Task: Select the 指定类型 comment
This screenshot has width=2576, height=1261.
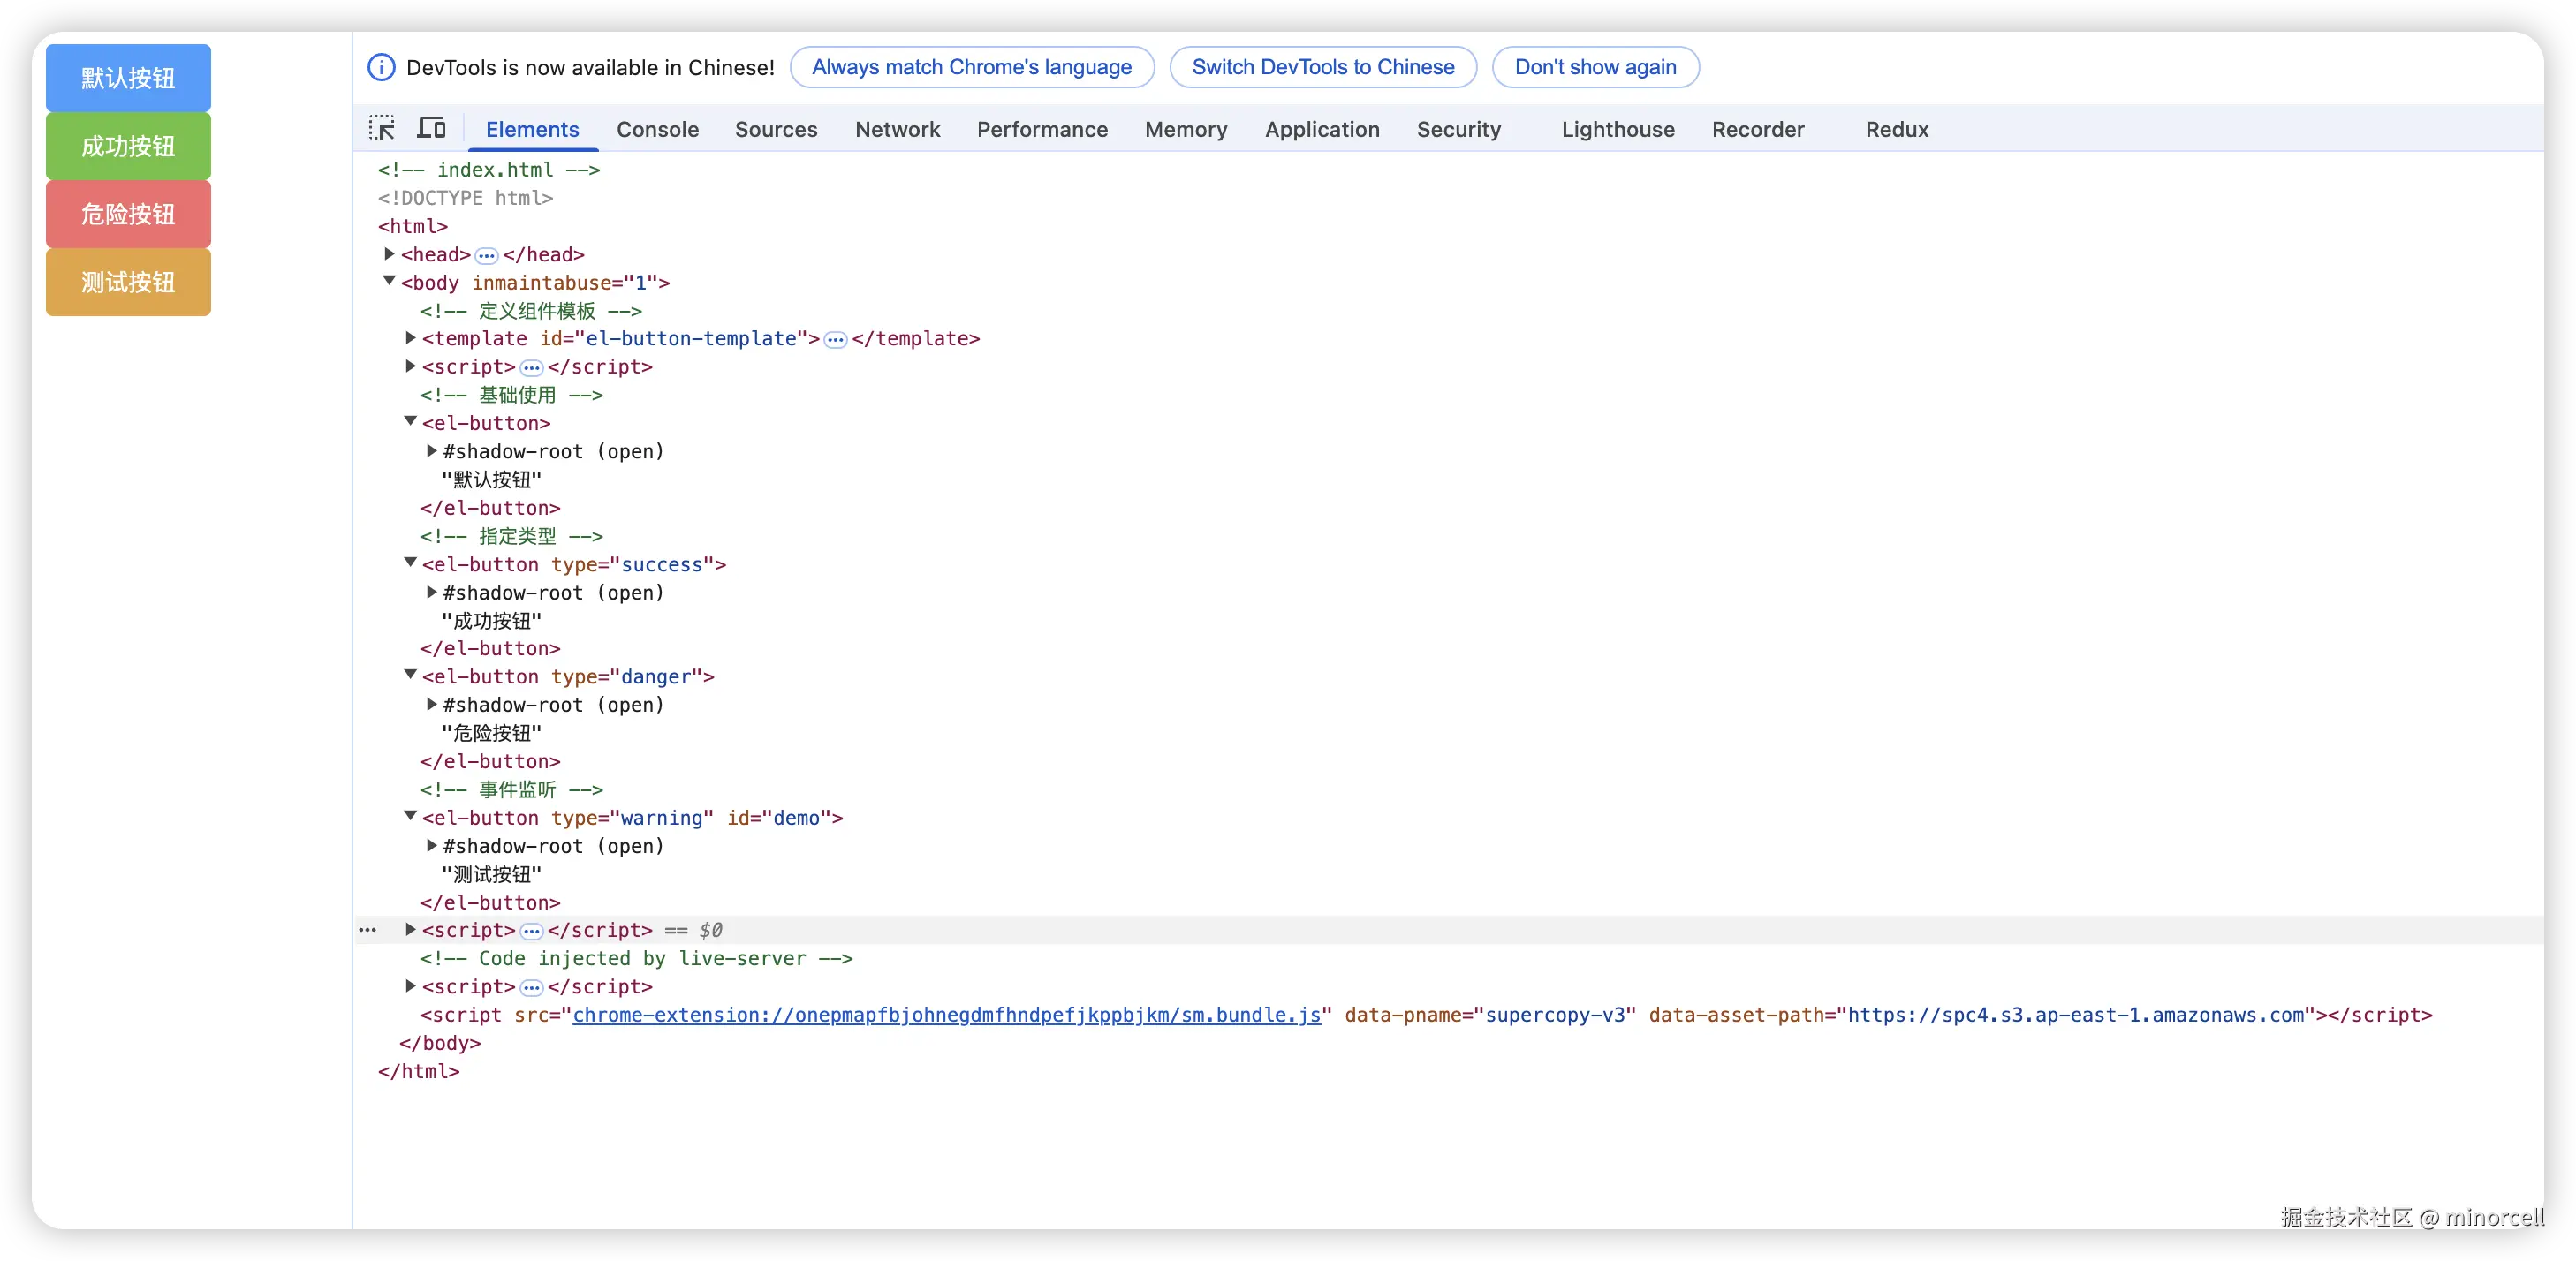Action: pos(511,536)
